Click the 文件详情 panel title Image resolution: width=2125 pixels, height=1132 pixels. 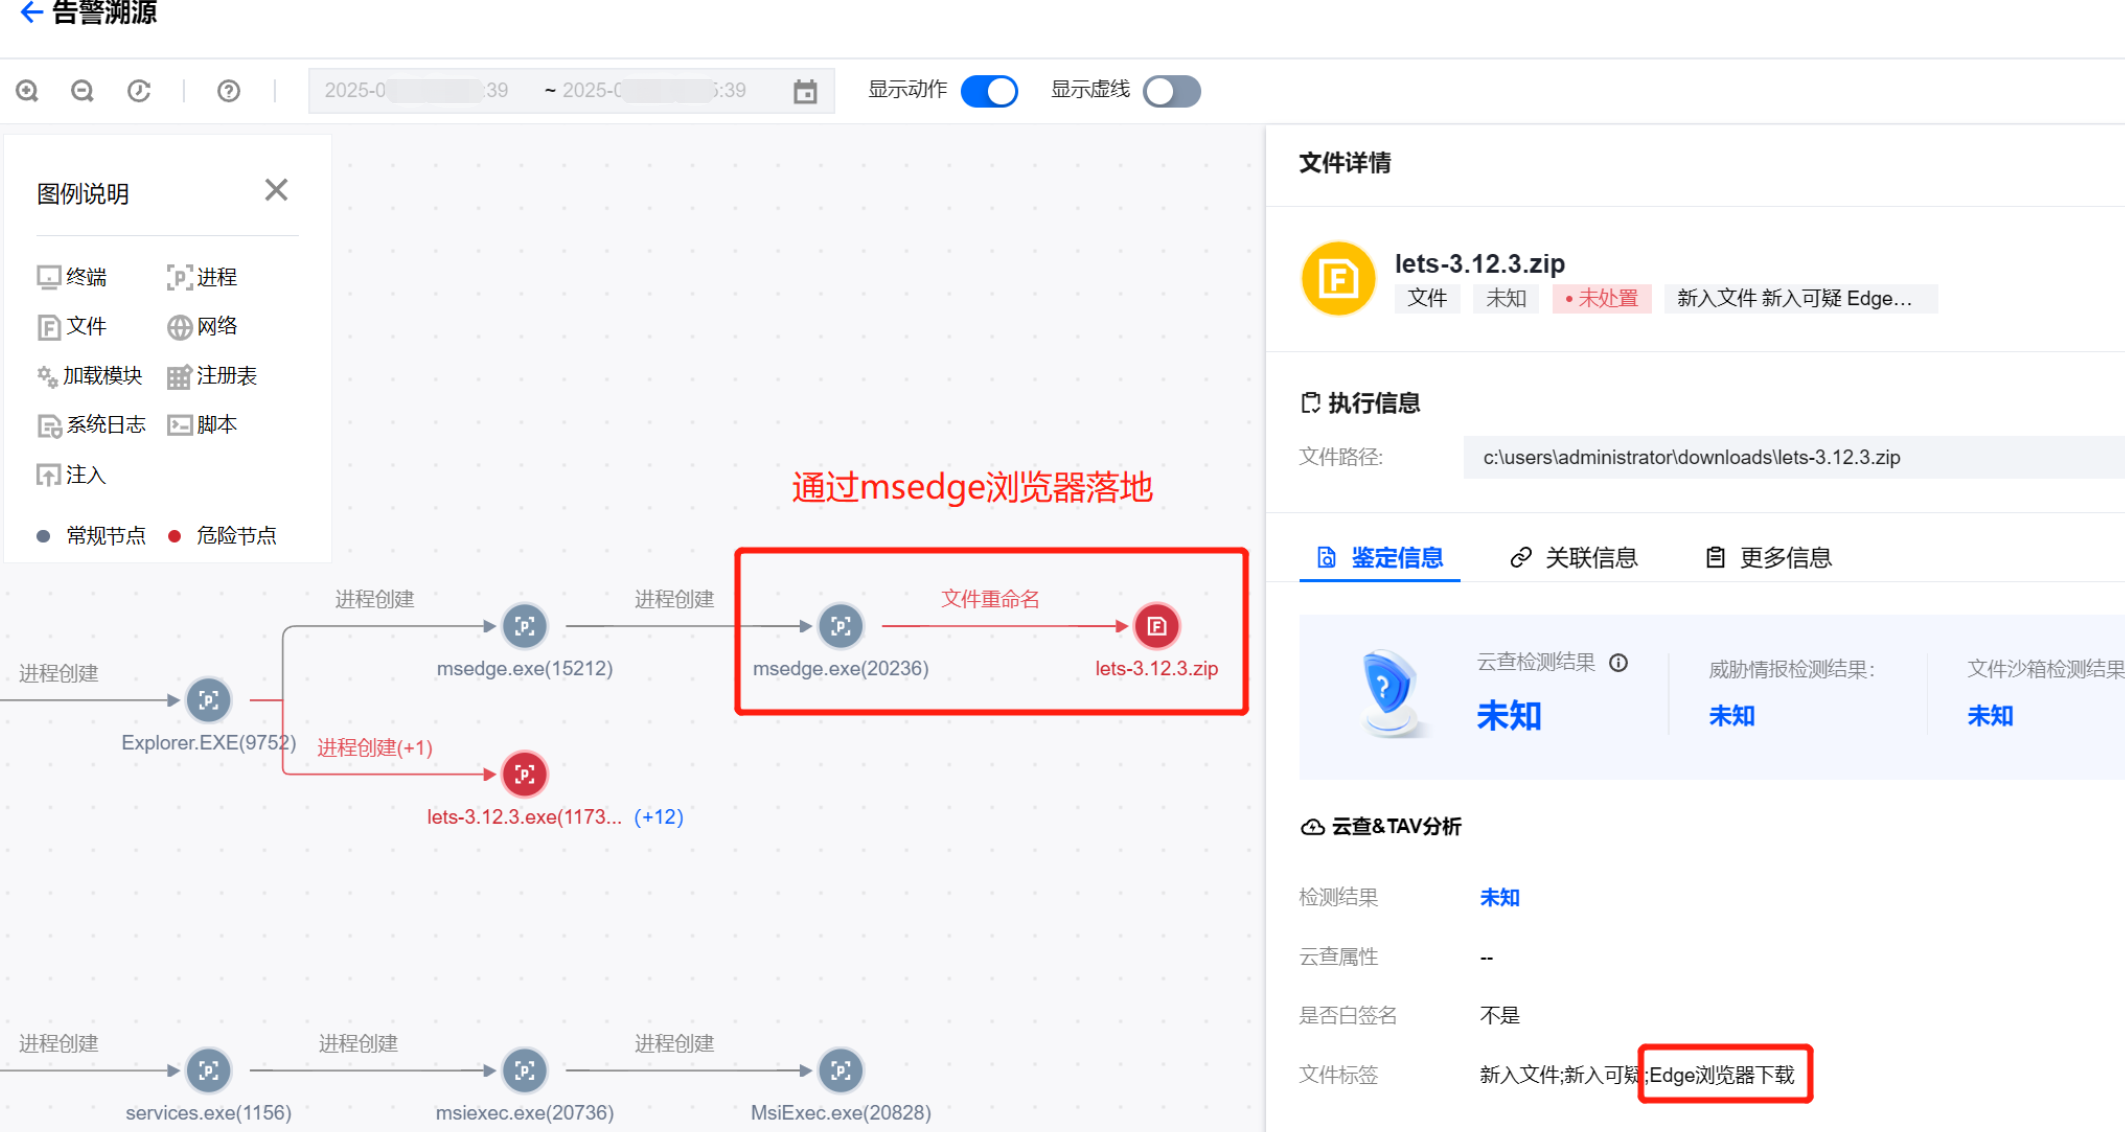pos(1345,163)
